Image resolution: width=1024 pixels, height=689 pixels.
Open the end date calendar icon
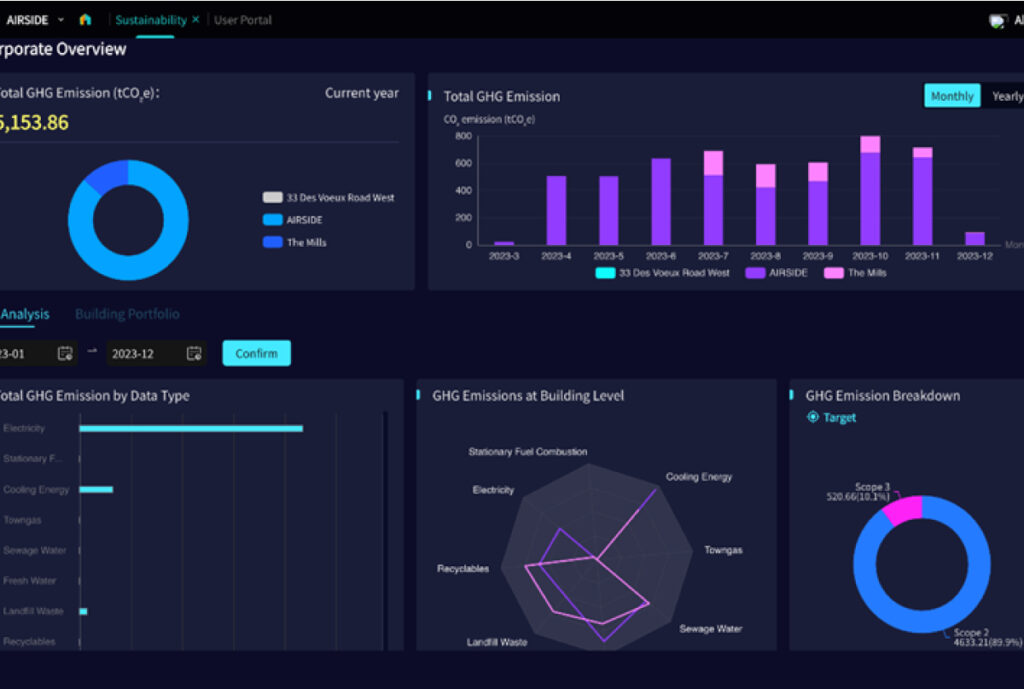click(x=194, y=353)
